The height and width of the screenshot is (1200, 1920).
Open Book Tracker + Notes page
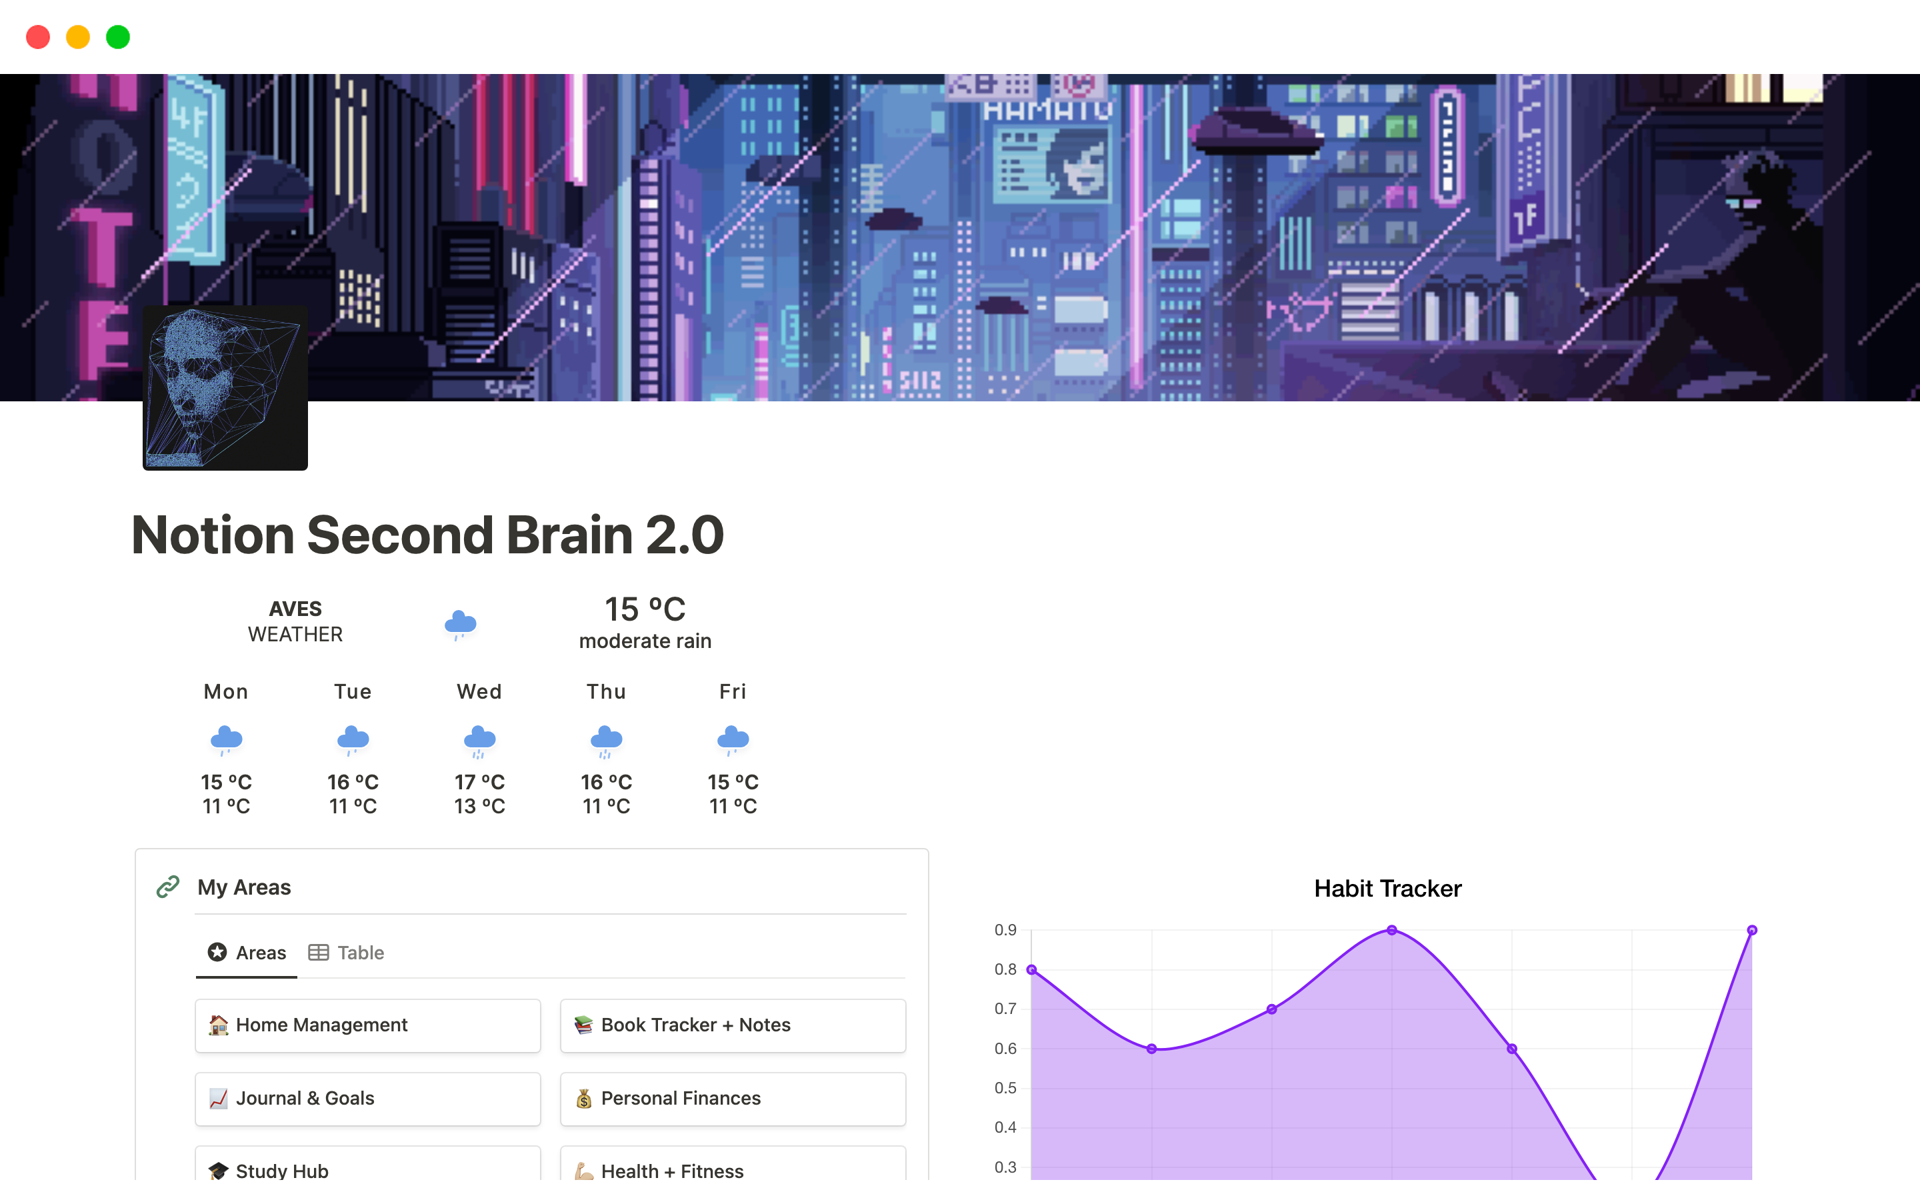(732, 1025)
